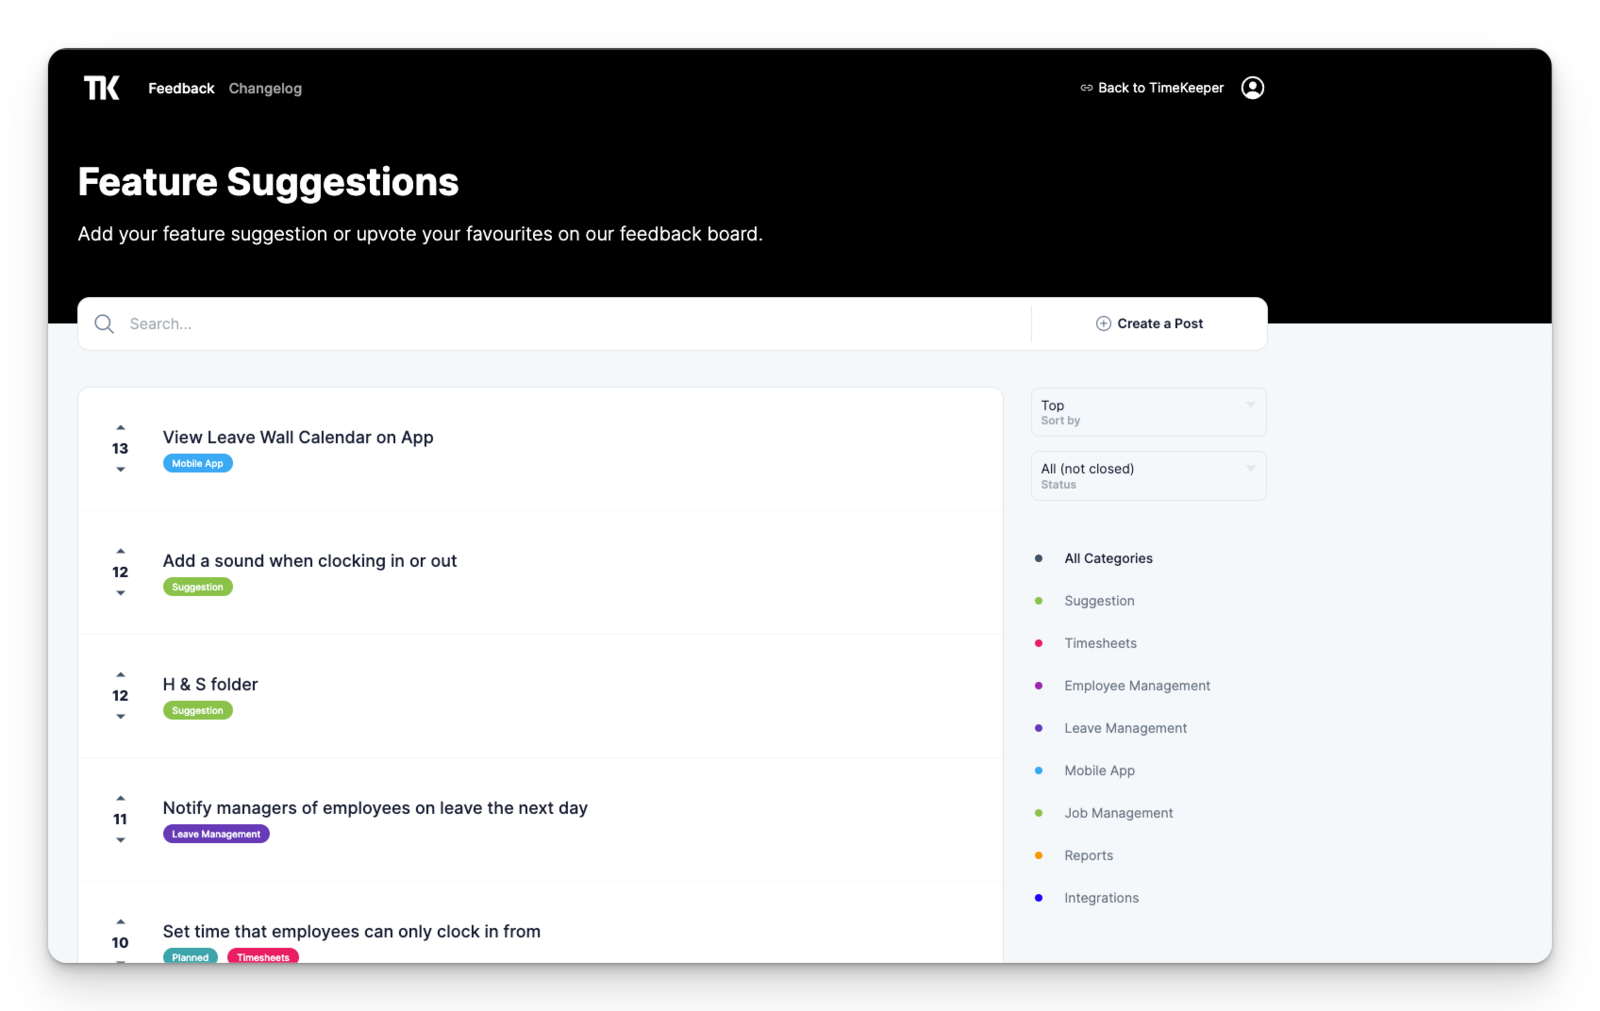Open the All (not closed) Status dropdown
The image size is (1600, 1011).
tap(1148, 476)
